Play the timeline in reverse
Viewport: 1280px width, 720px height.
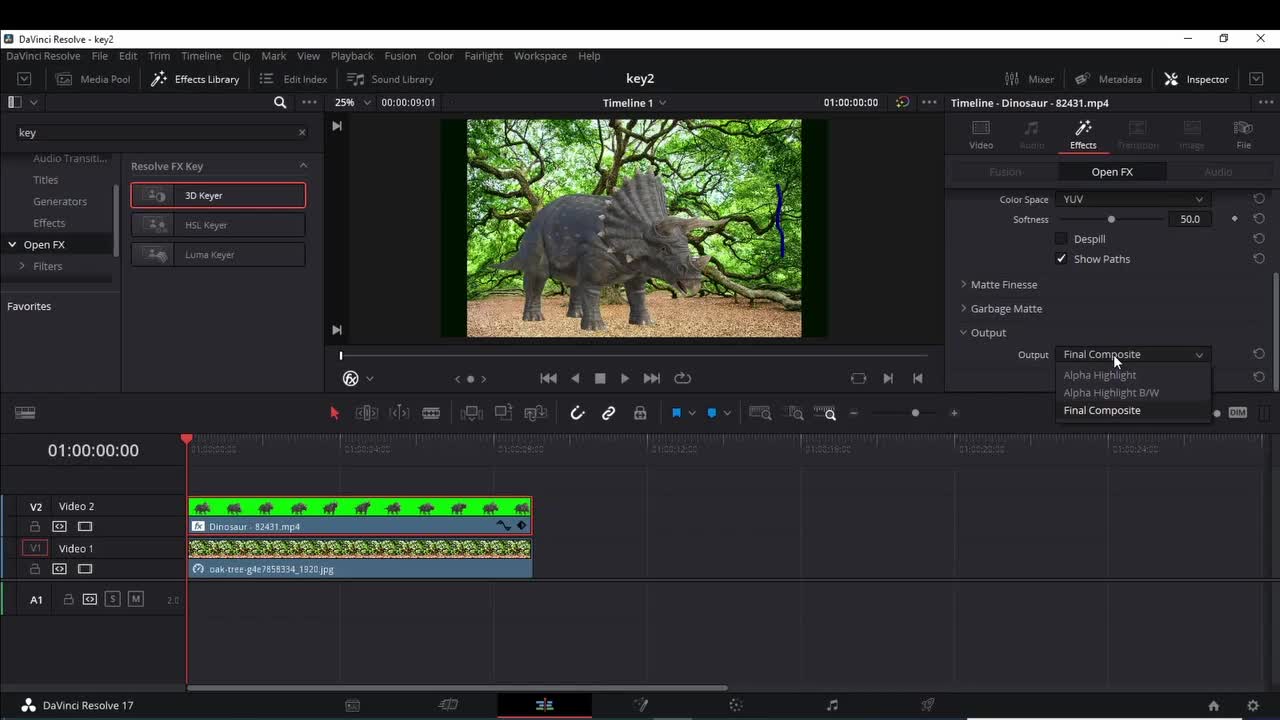(x=575, y=378)
